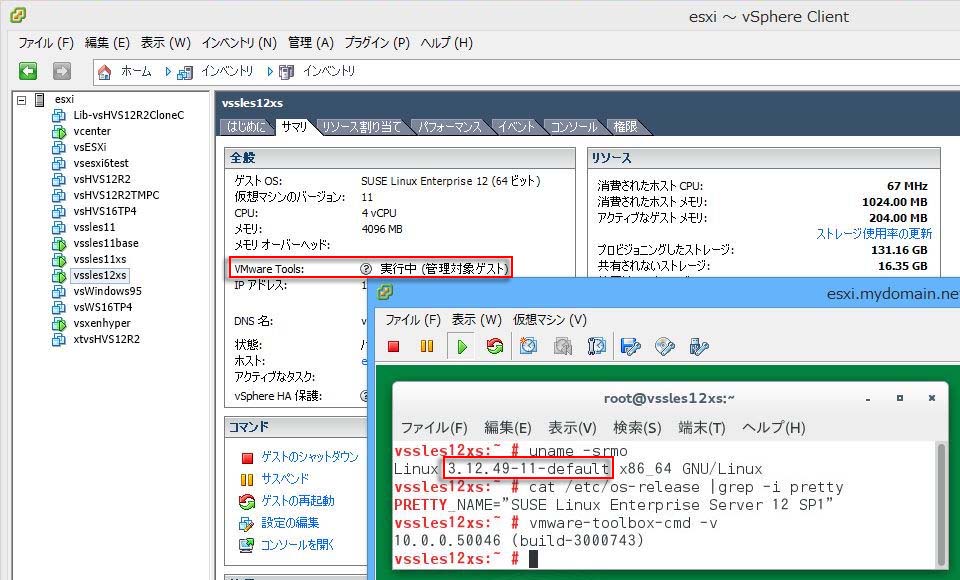
Task: Select vsWS16TP4 in the inventory tree
Action: tap(103, 307)
